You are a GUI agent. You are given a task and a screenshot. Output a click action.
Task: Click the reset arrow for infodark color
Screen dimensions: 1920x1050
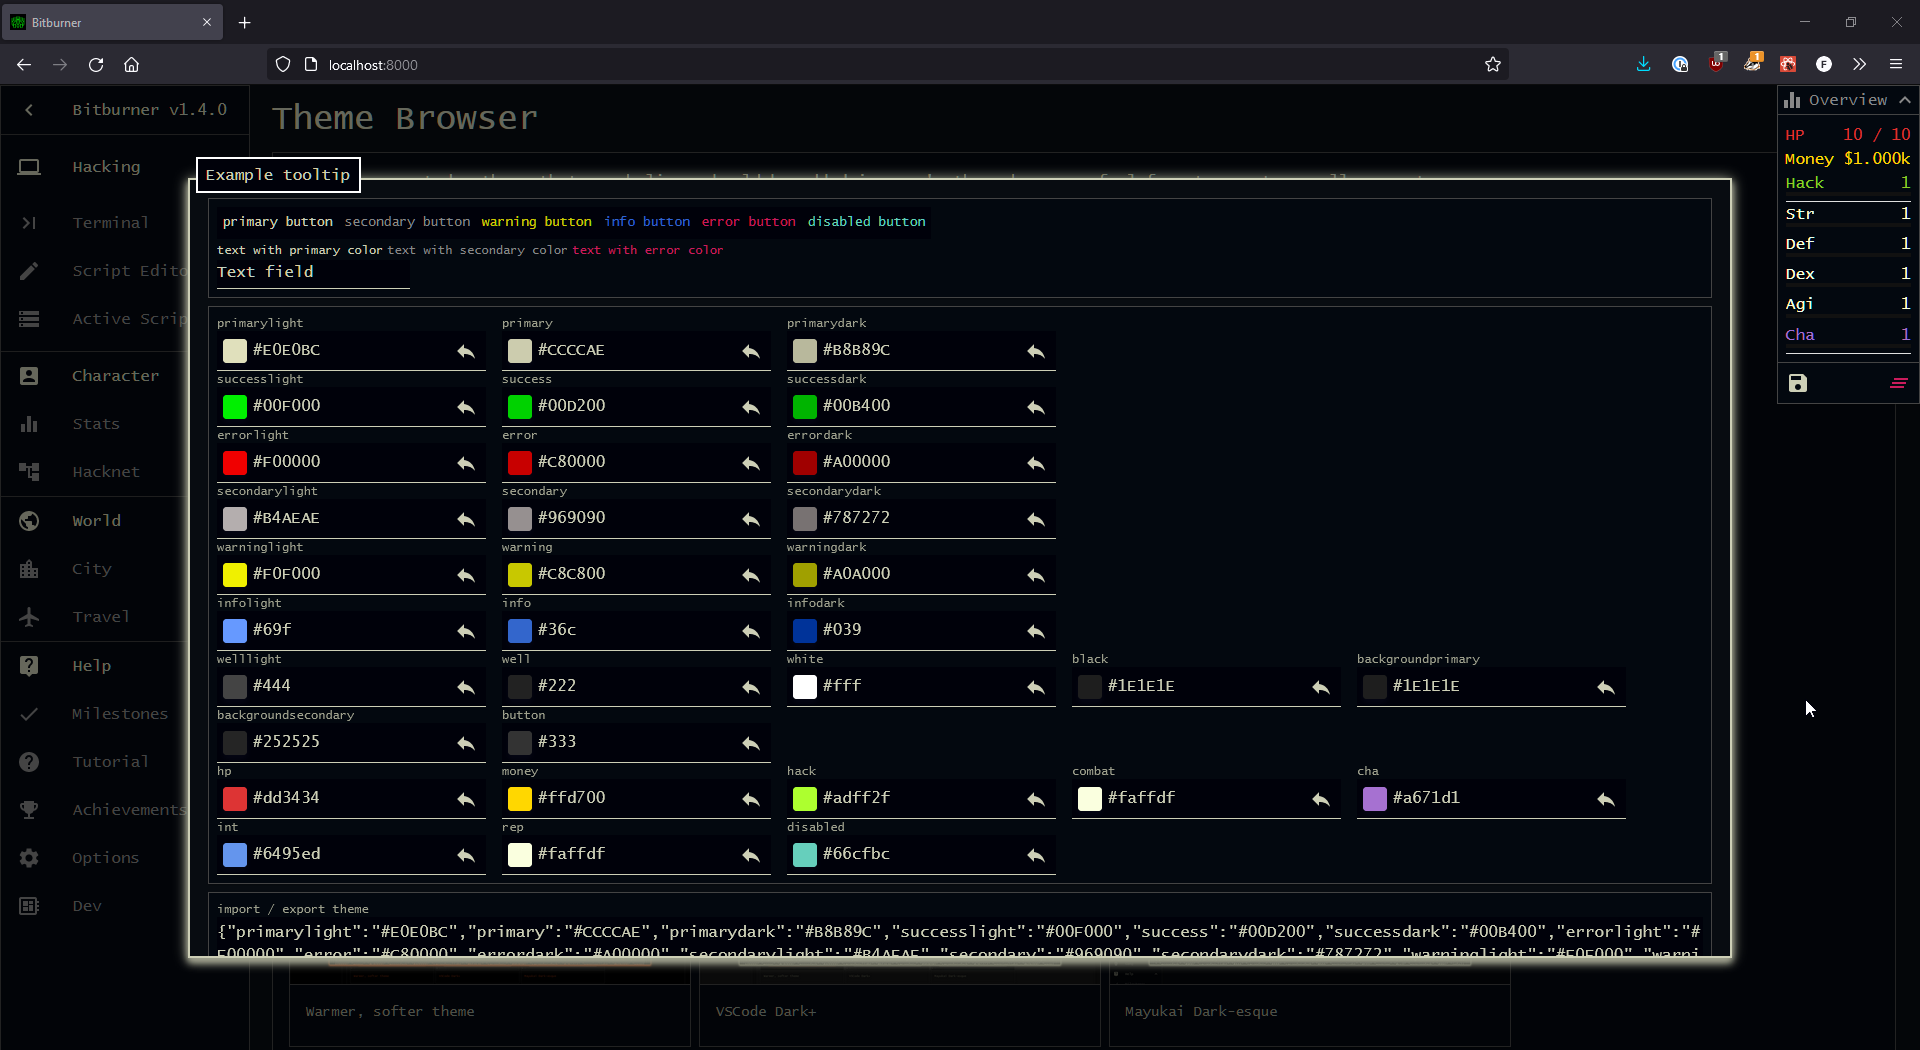coord(1036,631)
